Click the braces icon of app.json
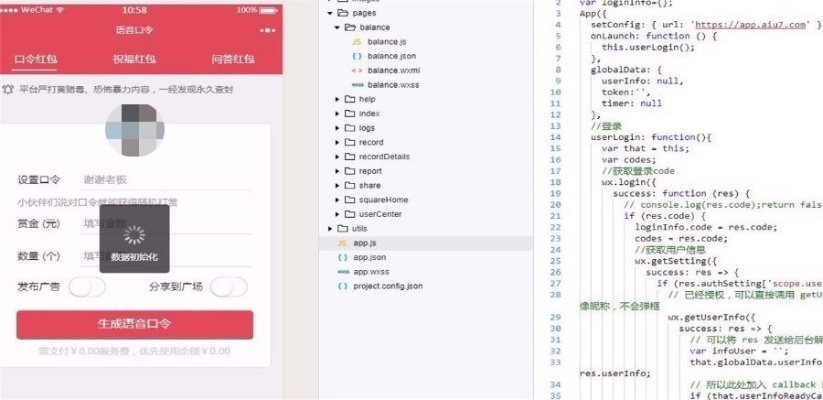Screen dimensions: 823x400 coord(343,257)
